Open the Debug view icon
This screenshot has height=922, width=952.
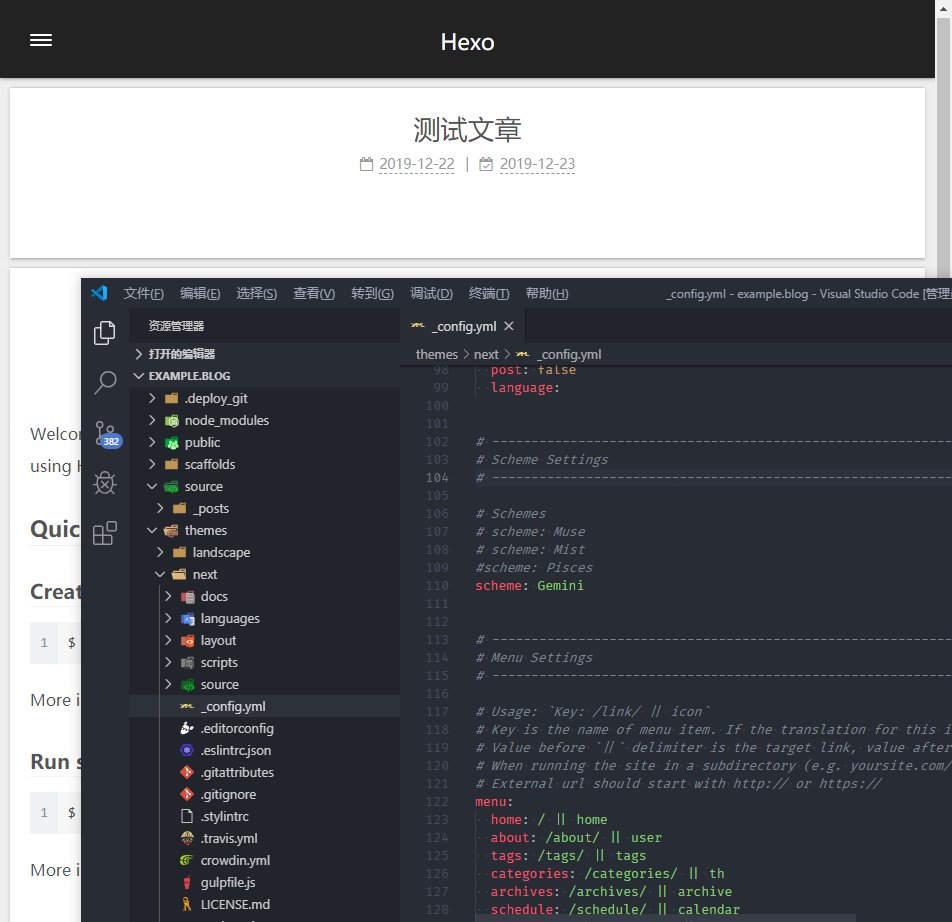pos(105,483)
